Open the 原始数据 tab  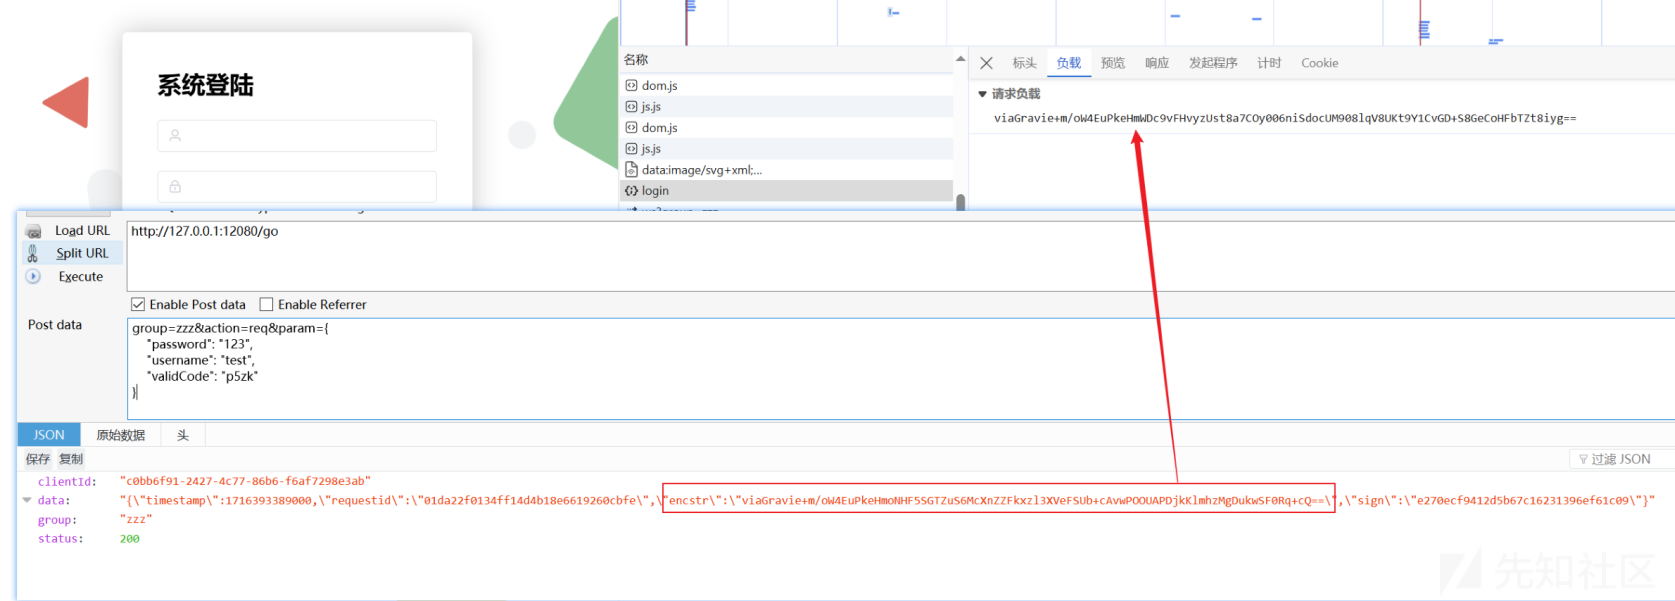120,435
